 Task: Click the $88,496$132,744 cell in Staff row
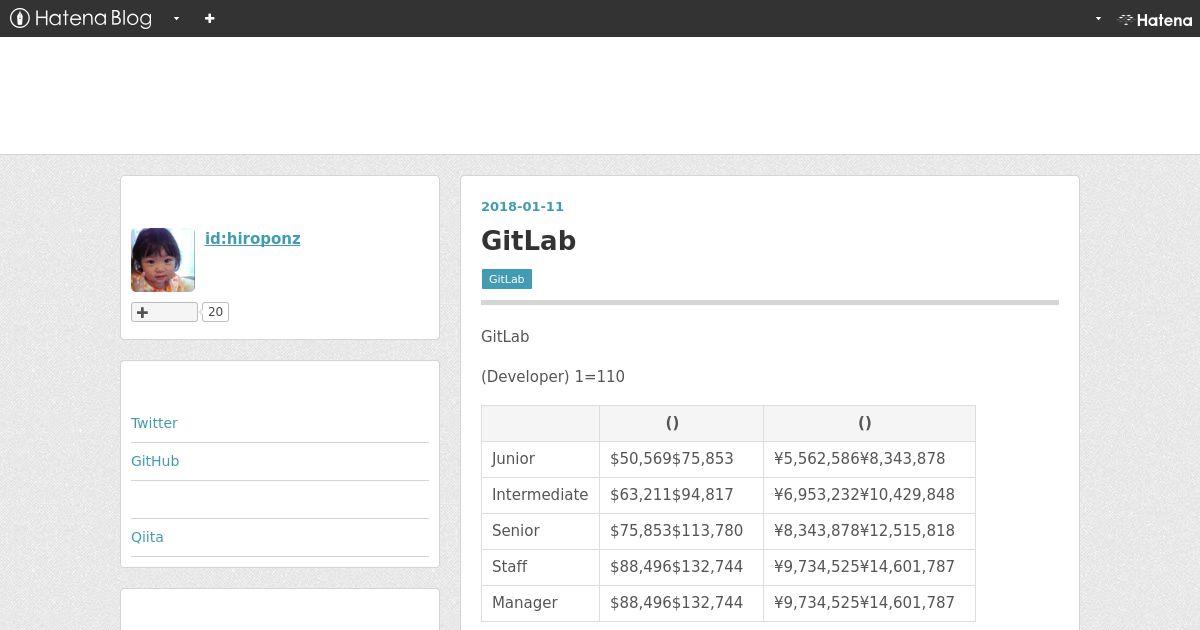(x=682, y=567)
